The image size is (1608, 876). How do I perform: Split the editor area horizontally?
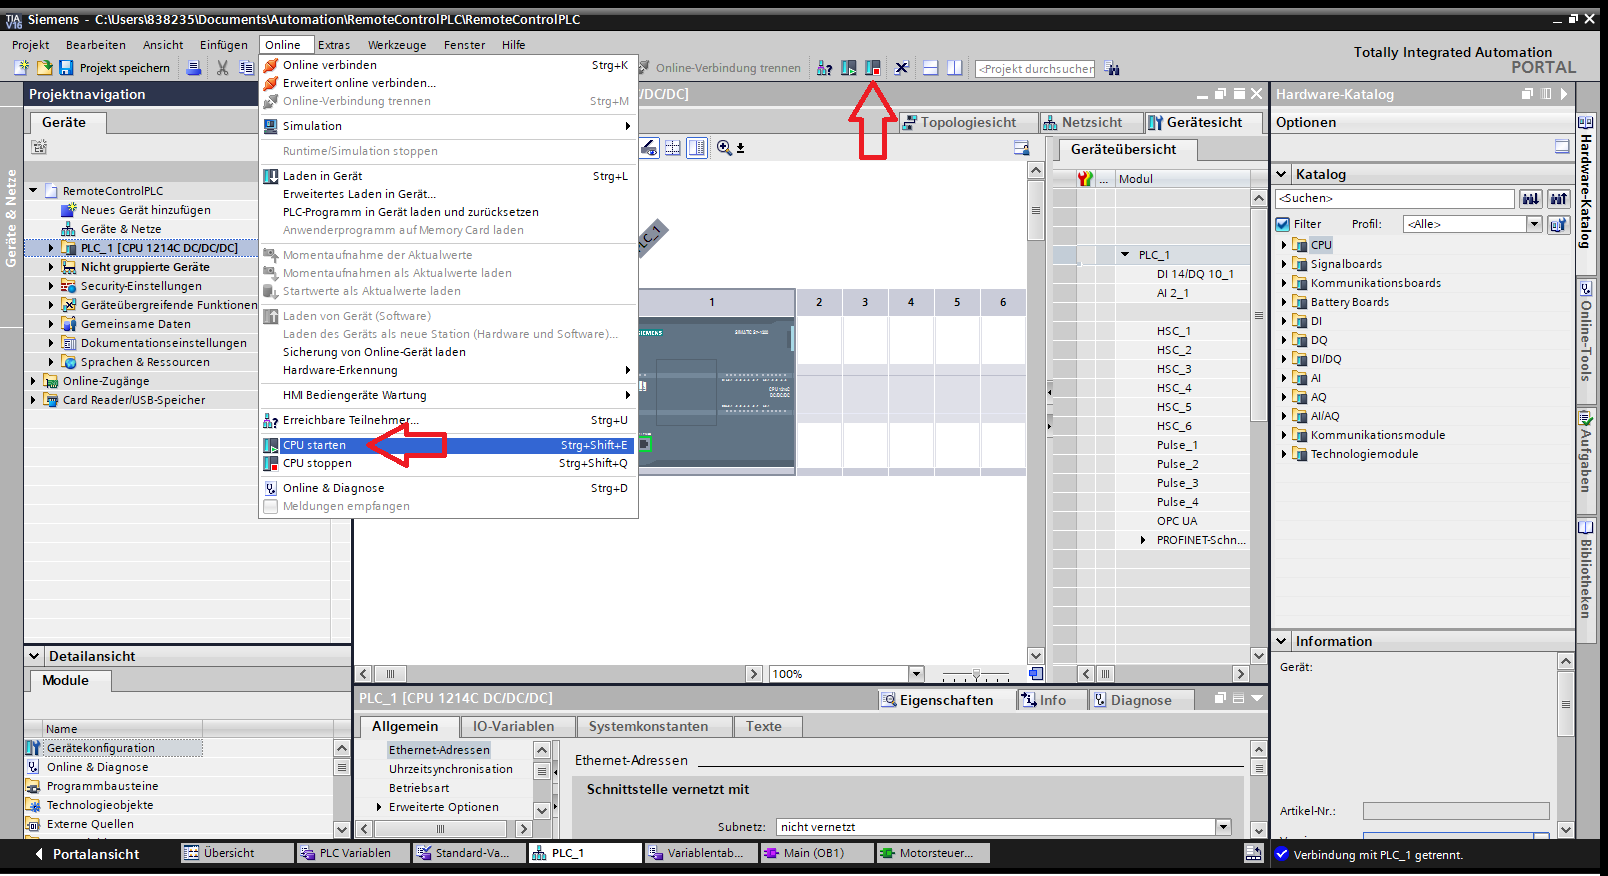(x=930, y=68)
